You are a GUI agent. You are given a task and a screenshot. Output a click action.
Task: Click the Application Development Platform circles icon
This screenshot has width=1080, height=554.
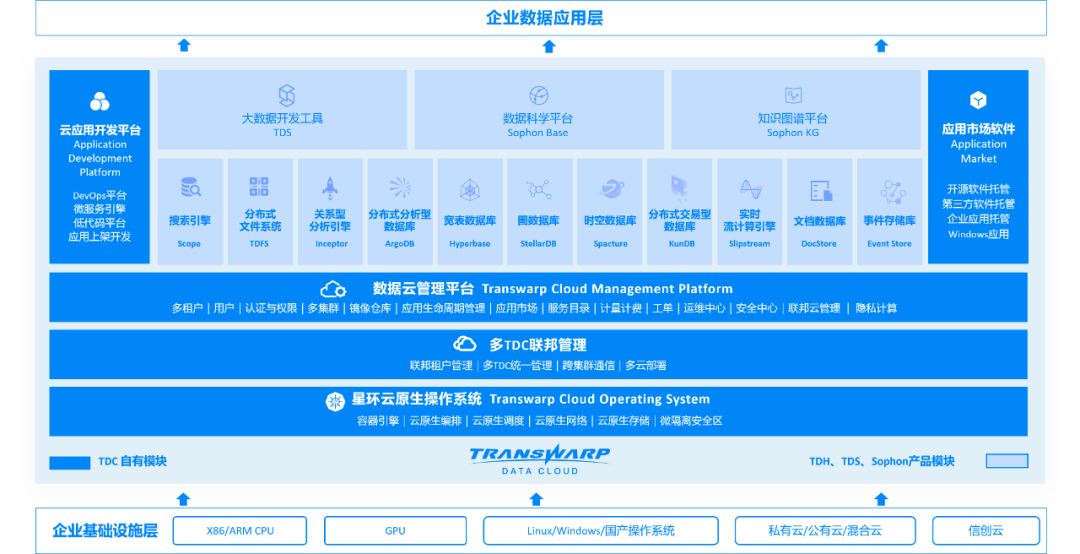coord(100,101)
